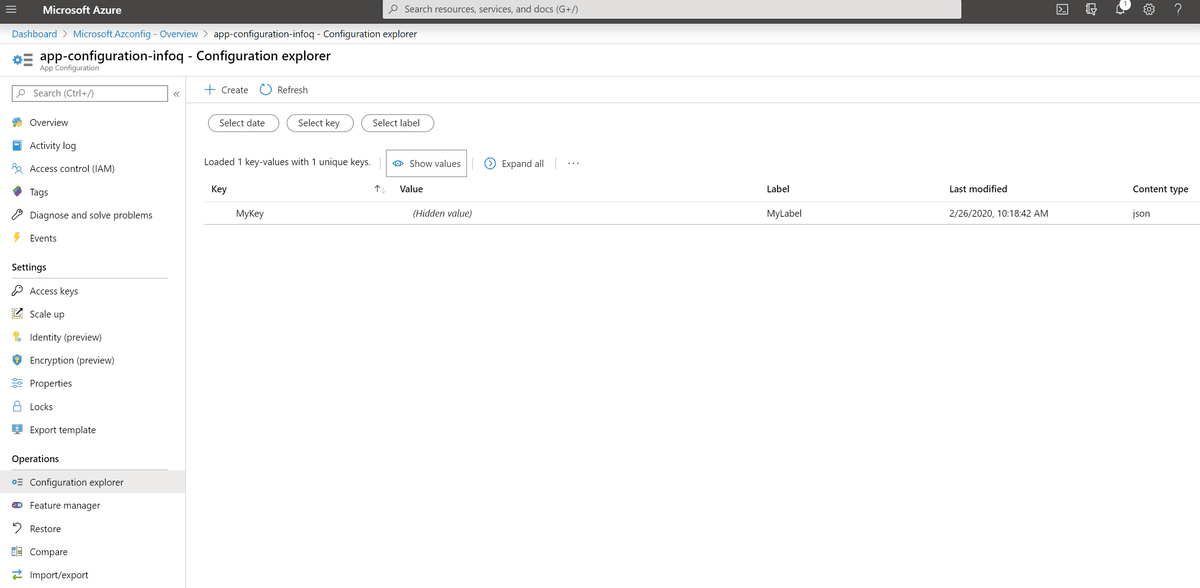This screenshot has width=1200, height=588.
Task: Open the Help question mark icon
Action: pyautogui.click(x=1177, y=10)
